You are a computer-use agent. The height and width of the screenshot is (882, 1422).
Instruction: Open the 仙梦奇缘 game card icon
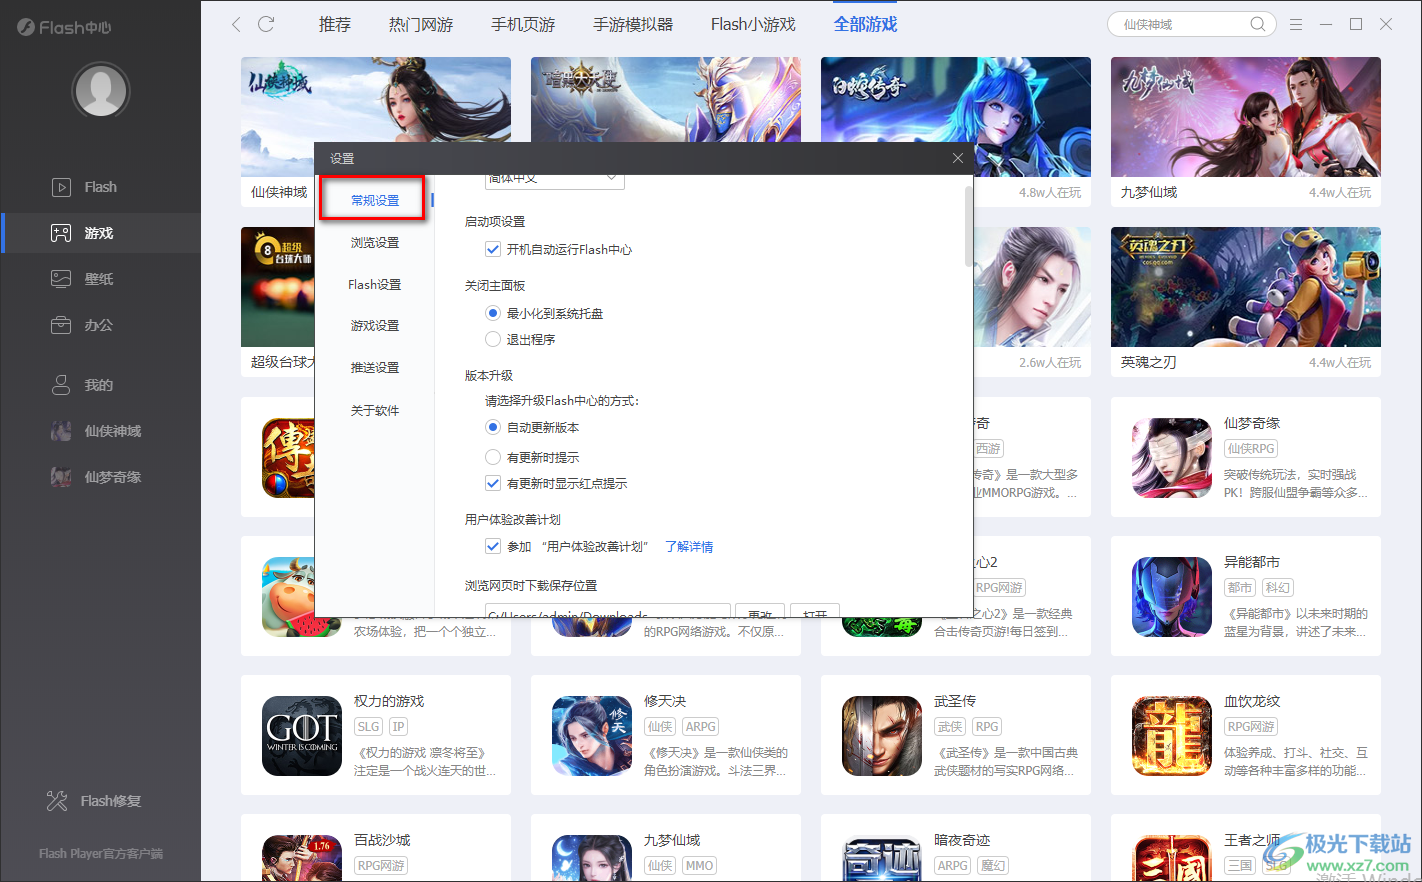tap(1172, 458)
